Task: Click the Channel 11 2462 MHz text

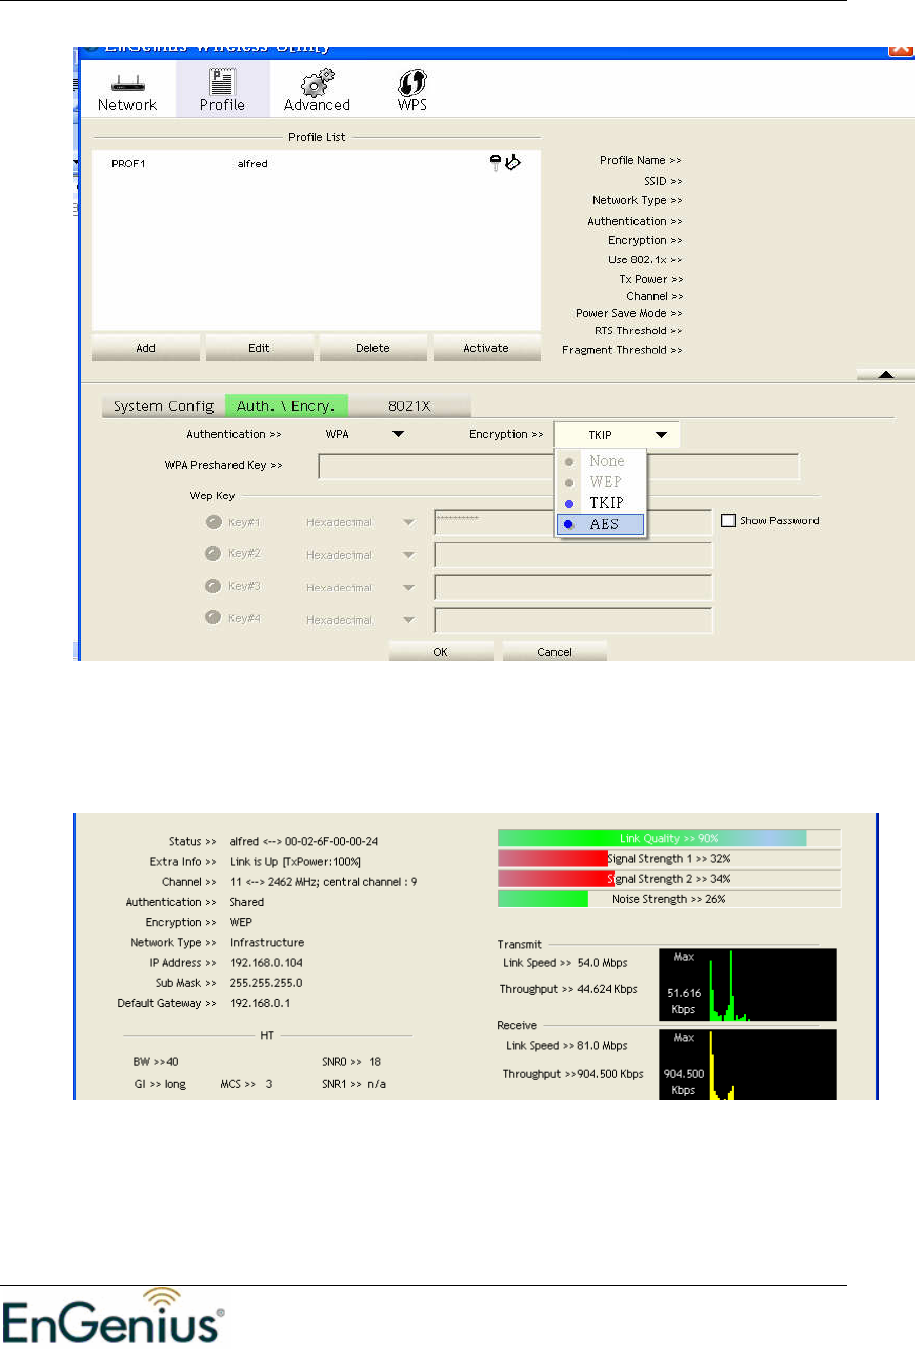Action: (x=323, y=882)
